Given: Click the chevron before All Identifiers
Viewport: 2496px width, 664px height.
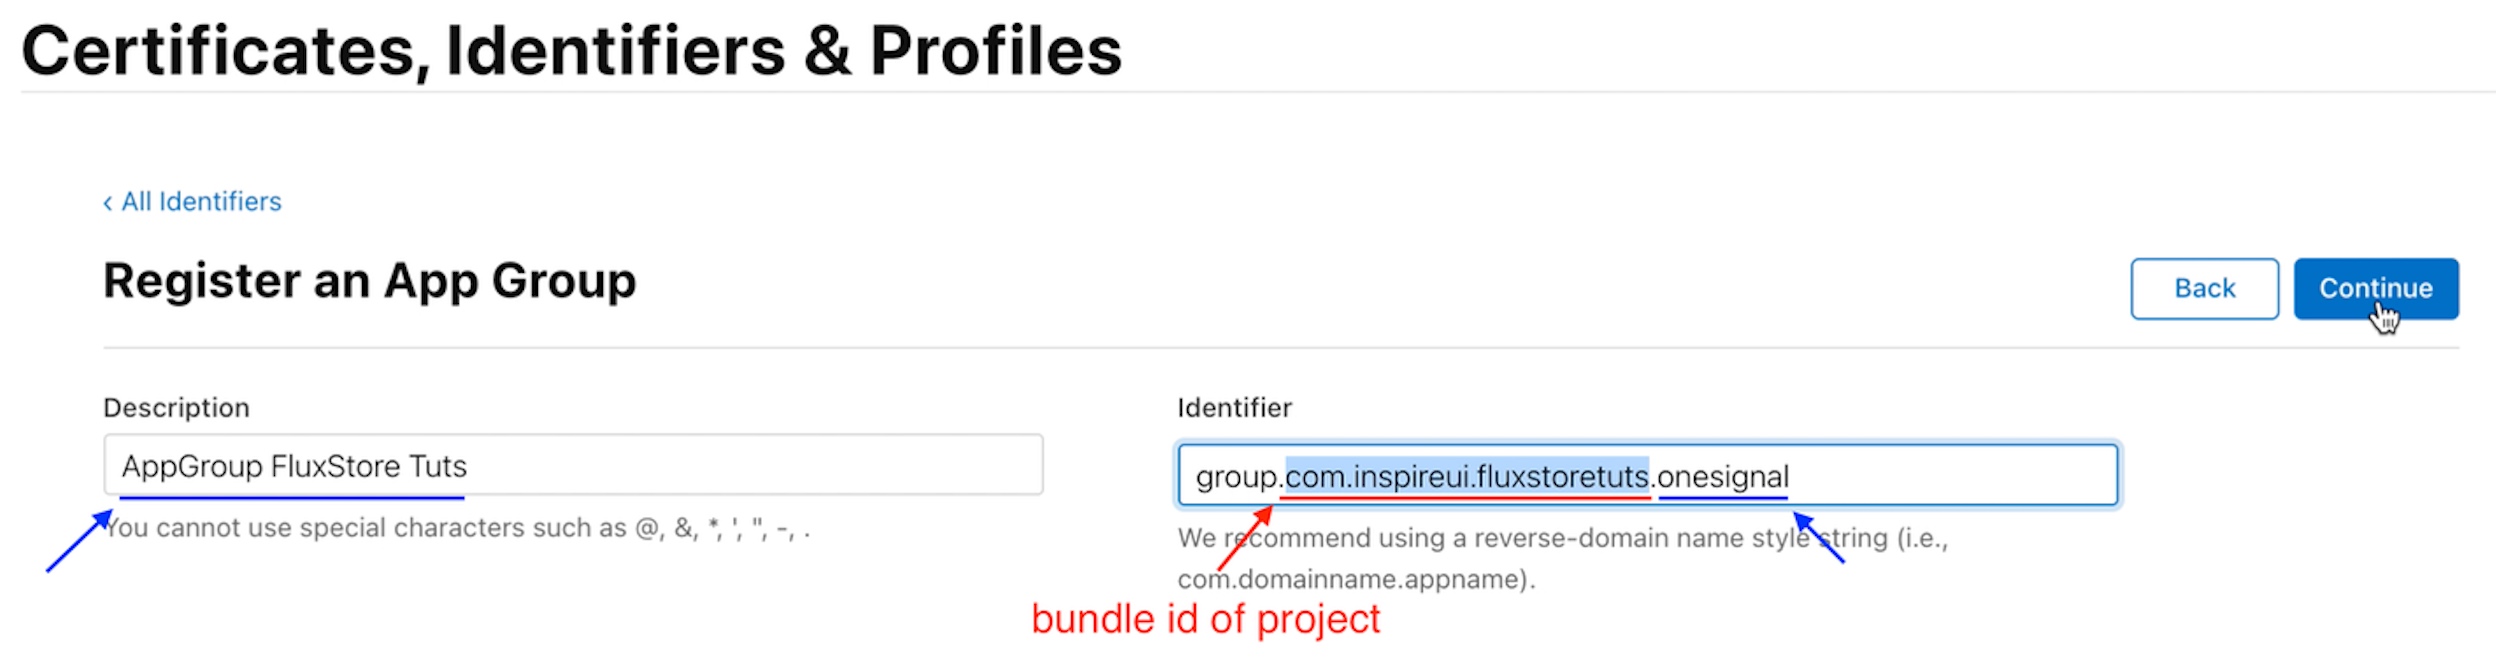Looking at the screenshot, I should pyautogui.click(x=107, y=203).
